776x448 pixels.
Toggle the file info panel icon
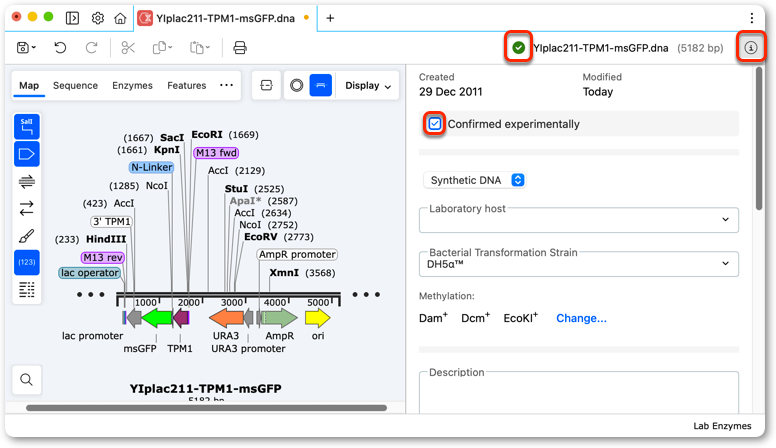[751, 48]
